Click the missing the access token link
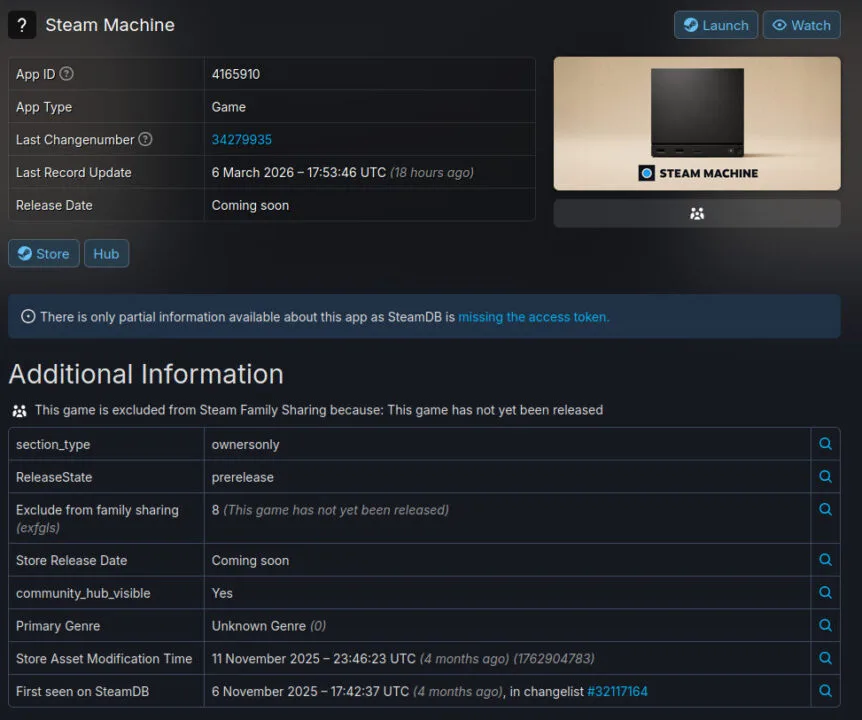Image resolution: width=862 pixels, height=720 pixels. point(533,316)
